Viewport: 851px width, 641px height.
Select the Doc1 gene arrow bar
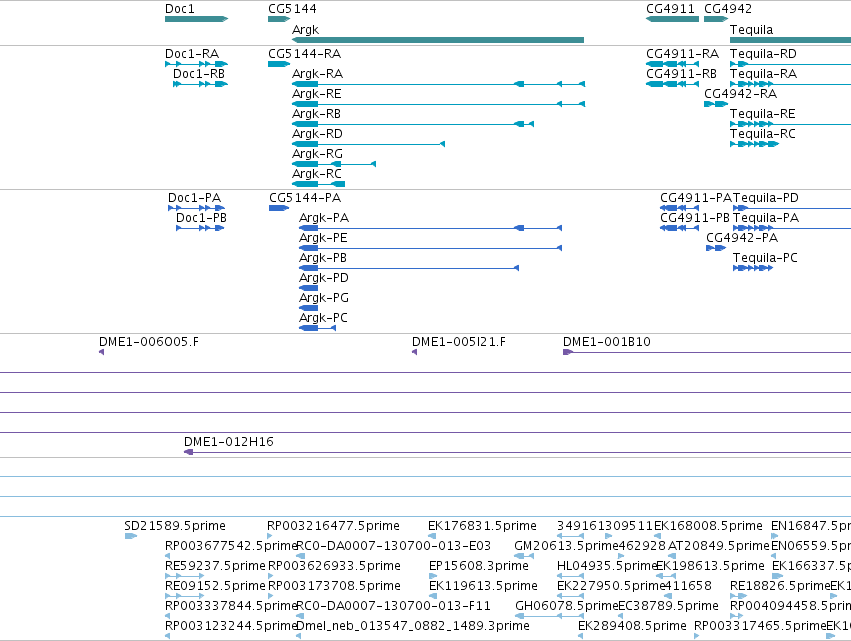tap(196, 19)
